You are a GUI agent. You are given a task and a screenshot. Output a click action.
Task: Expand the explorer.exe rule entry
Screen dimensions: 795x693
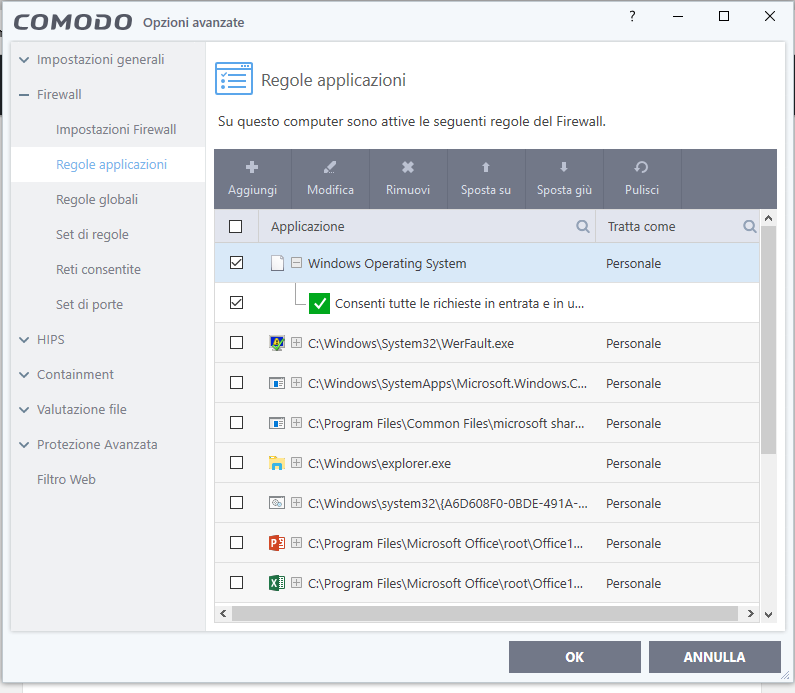296,463
